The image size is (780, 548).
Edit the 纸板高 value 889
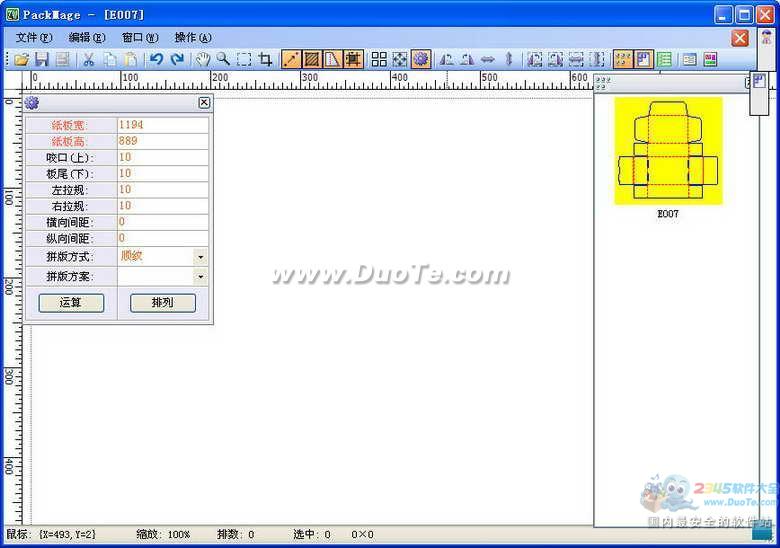[163, 141]
